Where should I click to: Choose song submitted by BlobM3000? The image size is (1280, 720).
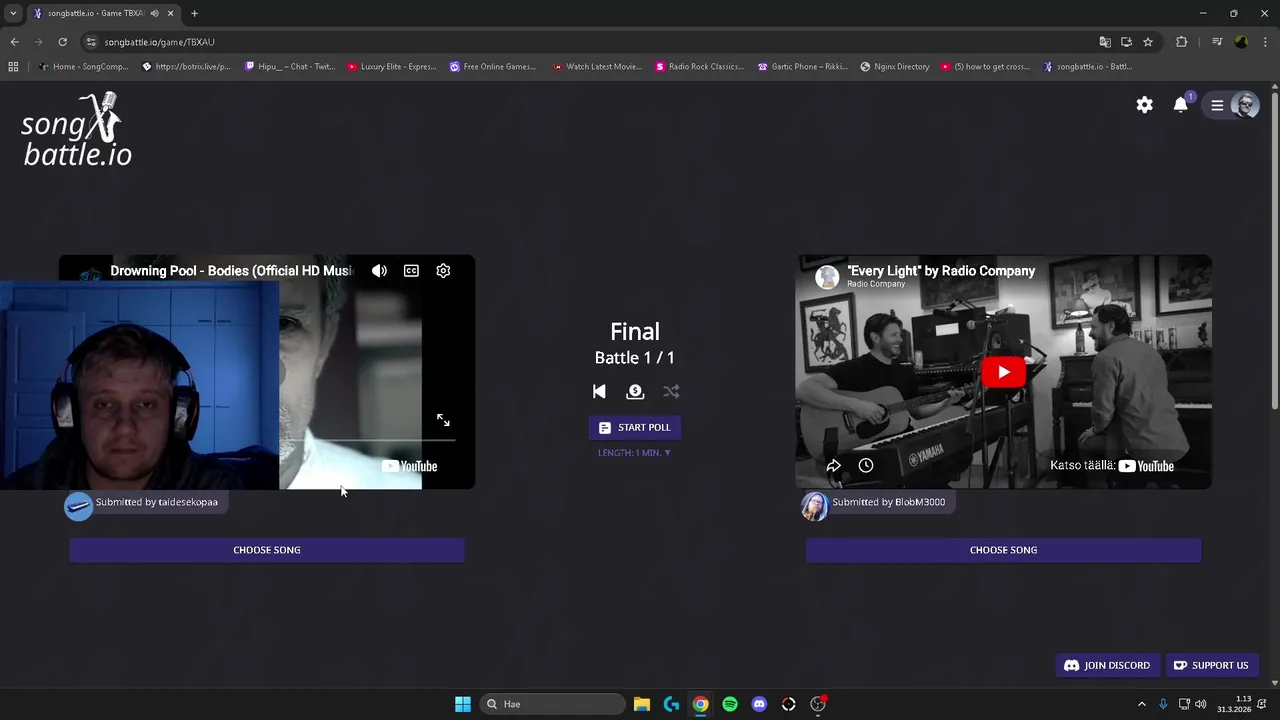pyautogui.click(x=1003, y=550)
